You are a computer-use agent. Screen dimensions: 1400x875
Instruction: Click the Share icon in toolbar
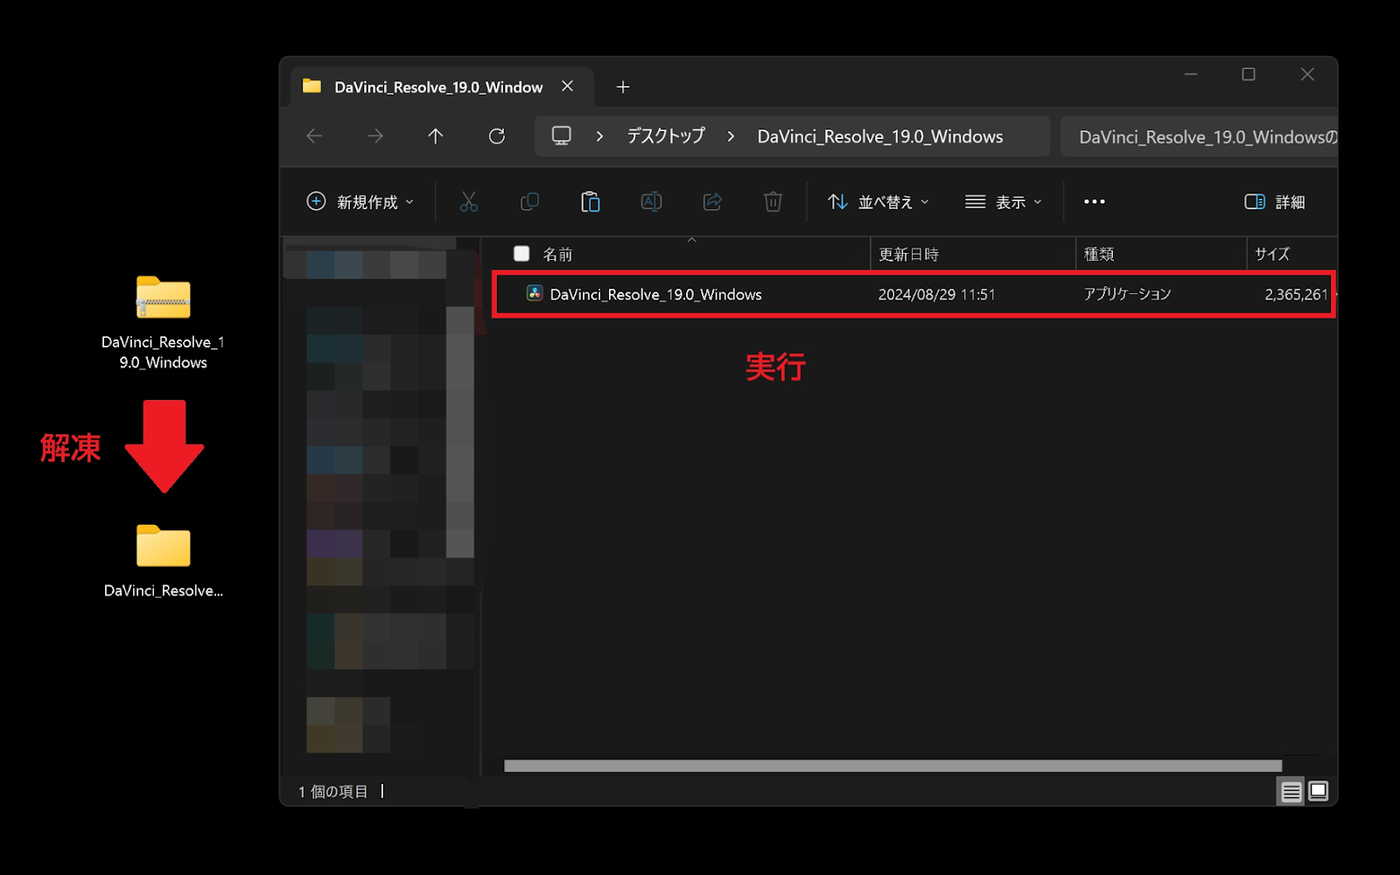(x=712, y=202)
